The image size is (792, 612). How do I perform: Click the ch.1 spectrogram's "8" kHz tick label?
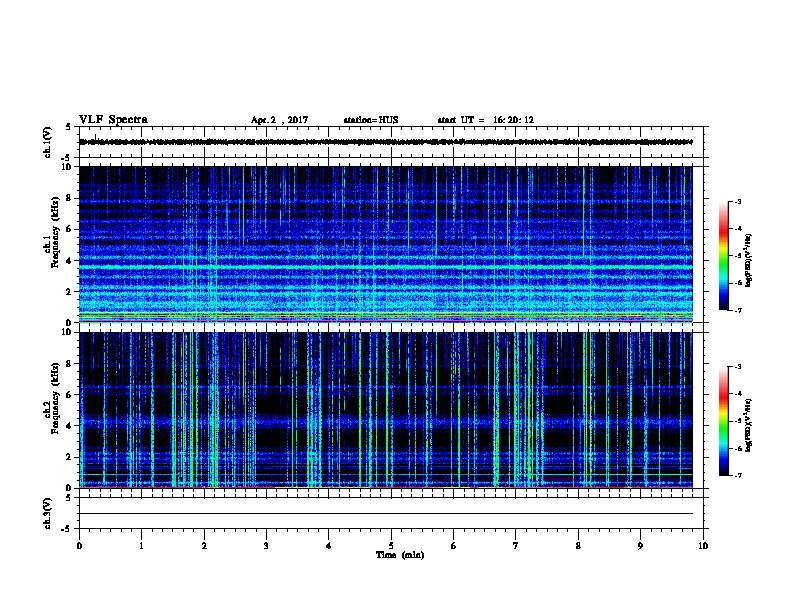(x=69, y=198)
